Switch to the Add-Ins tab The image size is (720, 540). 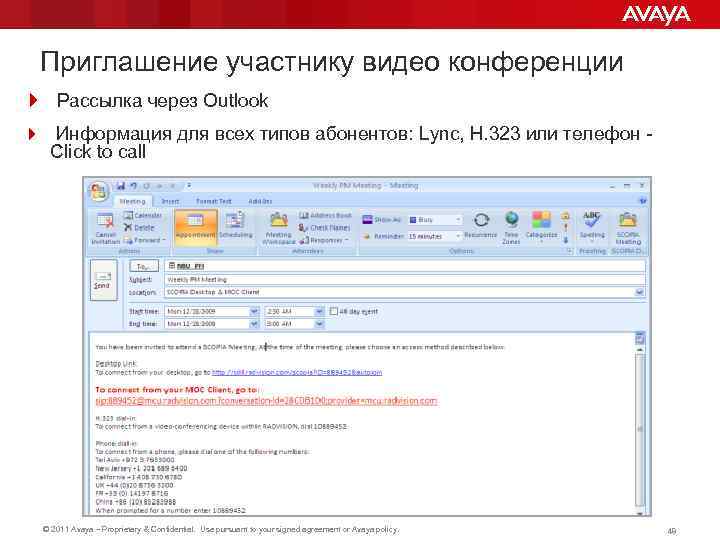click(260, 201)
